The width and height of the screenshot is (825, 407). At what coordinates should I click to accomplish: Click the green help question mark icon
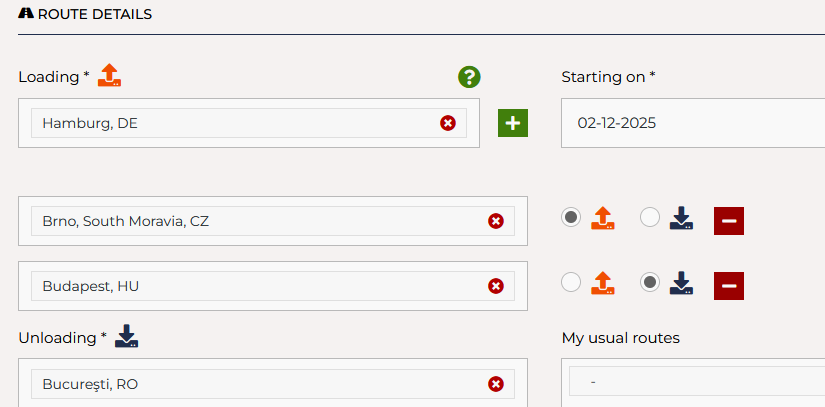point(469,77)
